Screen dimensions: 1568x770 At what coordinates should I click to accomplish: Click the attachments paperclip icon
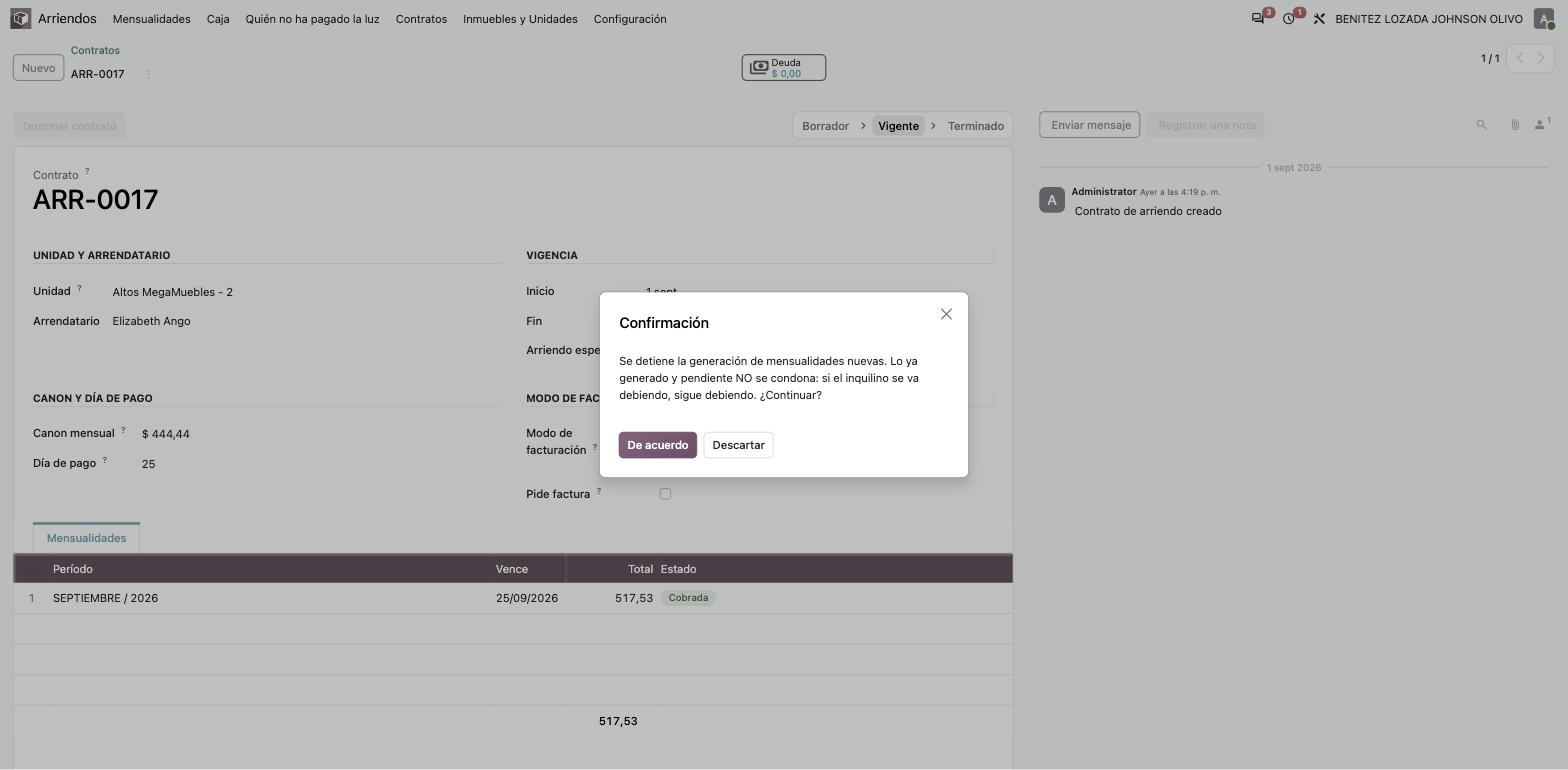(x=1515, y=125)
